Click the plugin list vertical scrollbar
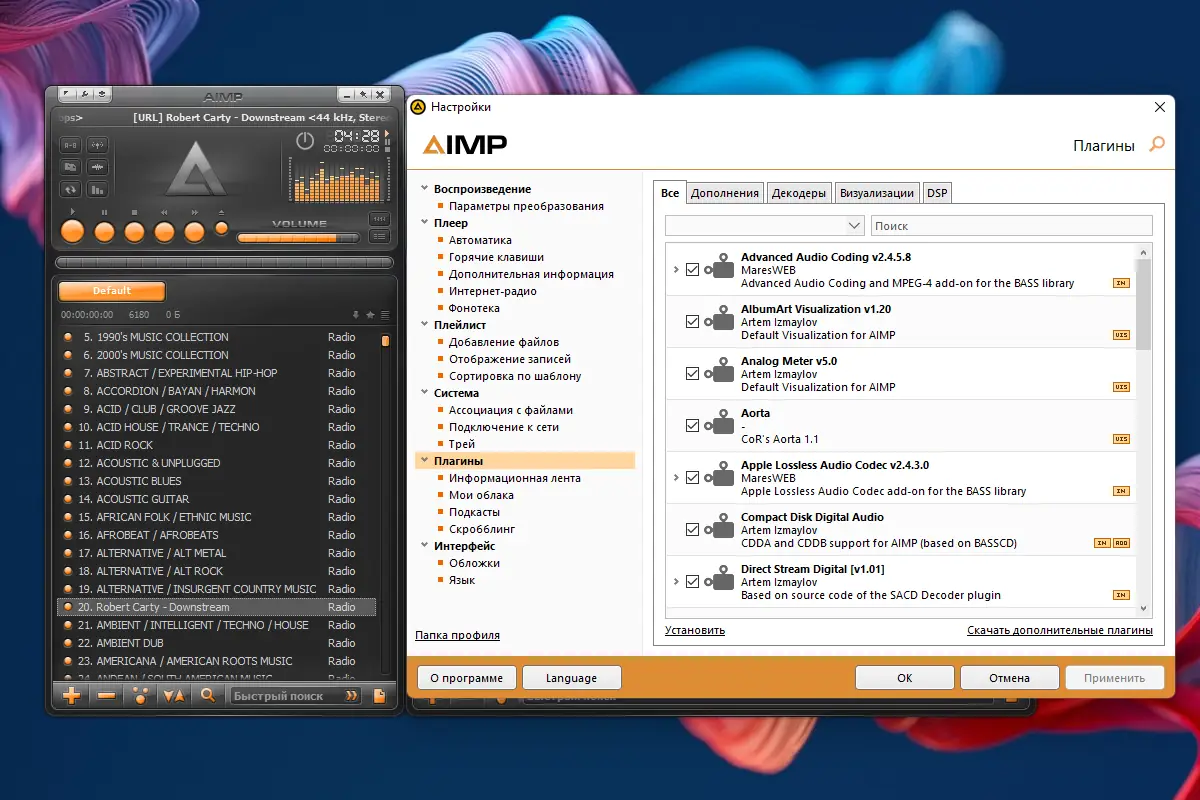 1144,430
